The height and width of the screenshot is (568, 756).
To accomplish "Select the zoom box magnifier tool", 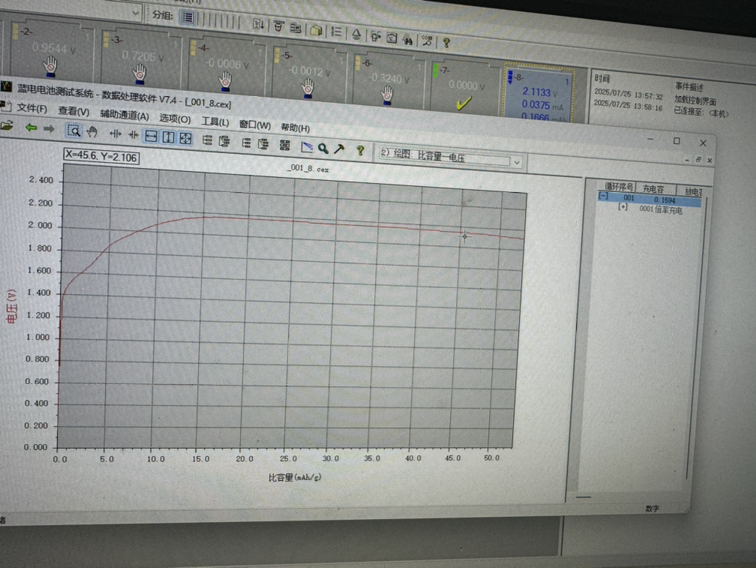I will point(74,130).
